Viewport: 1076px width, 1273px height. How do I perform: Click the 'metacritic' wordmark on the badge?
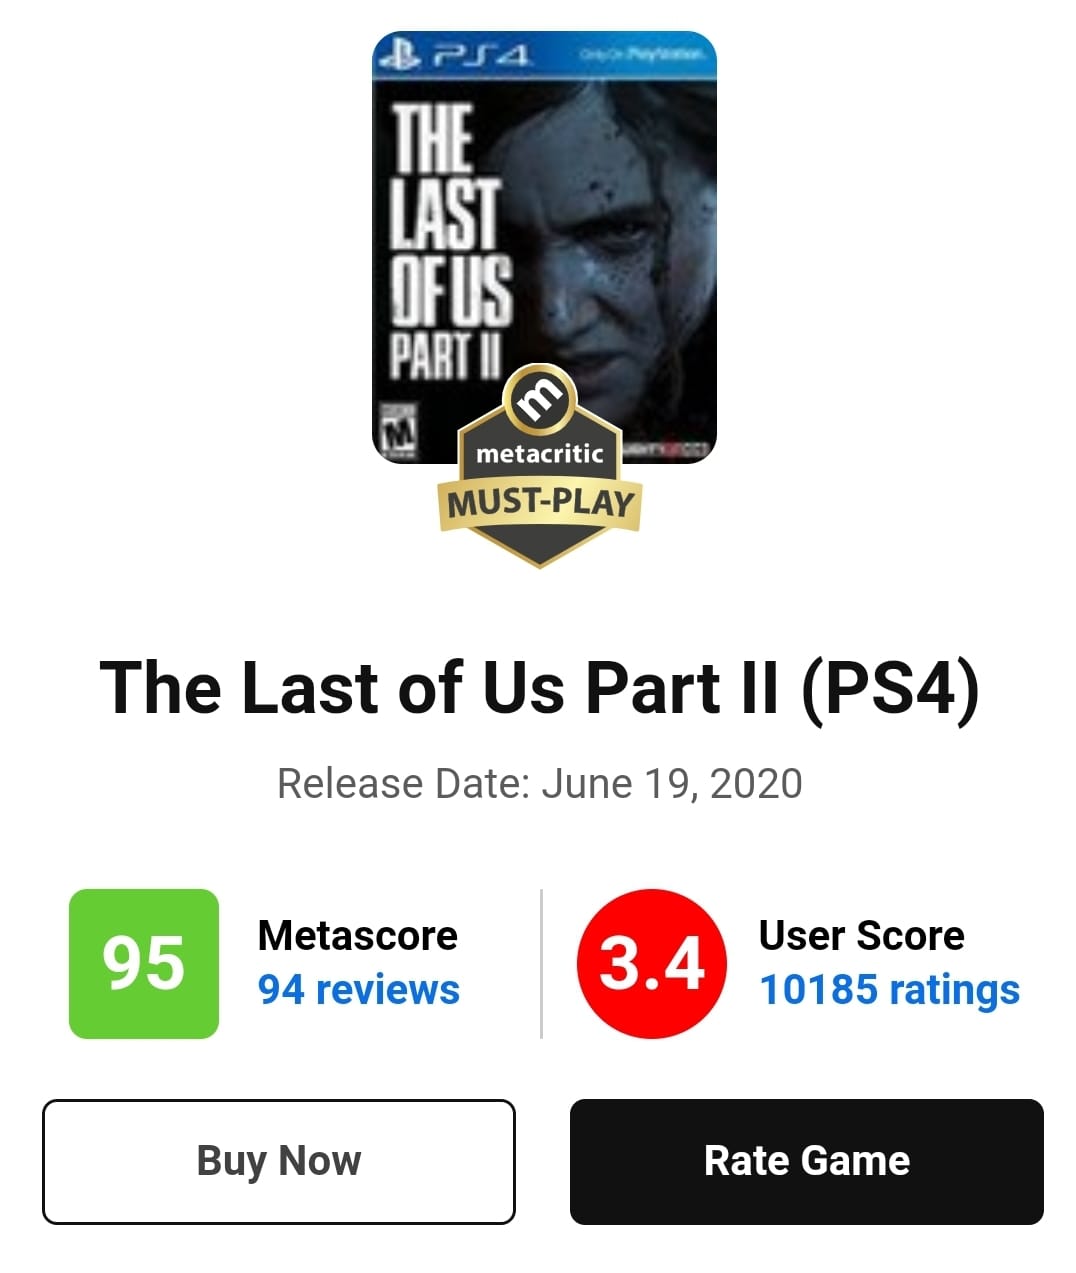point(540,454)
